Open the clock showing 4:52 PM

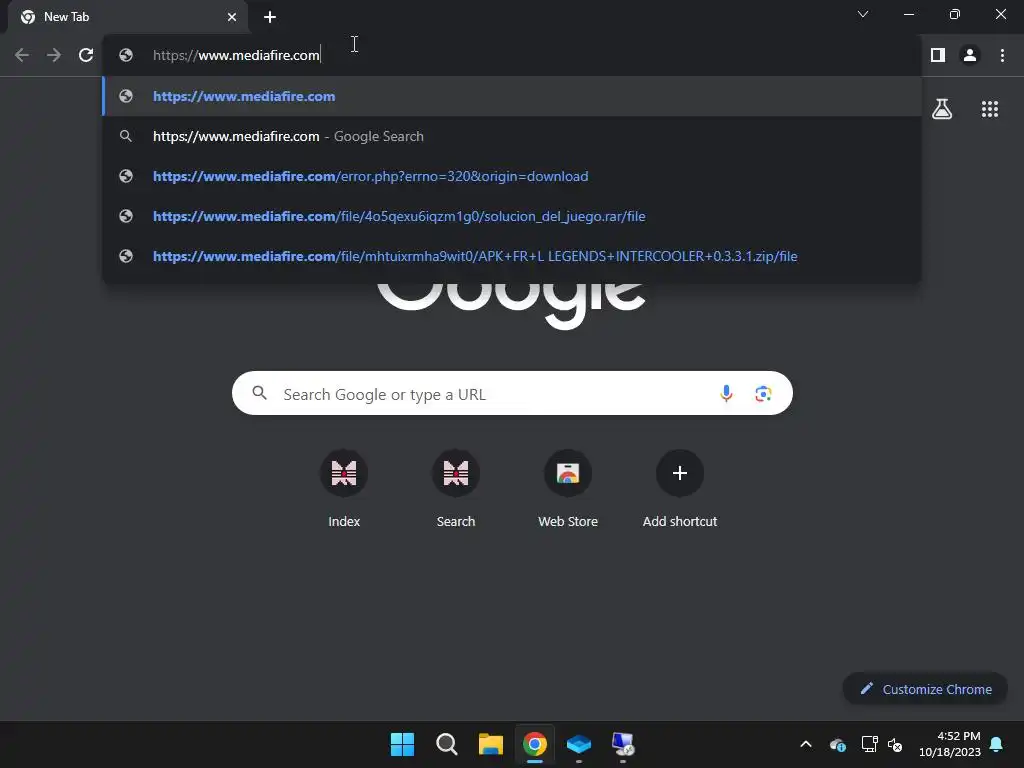[950, 744]
